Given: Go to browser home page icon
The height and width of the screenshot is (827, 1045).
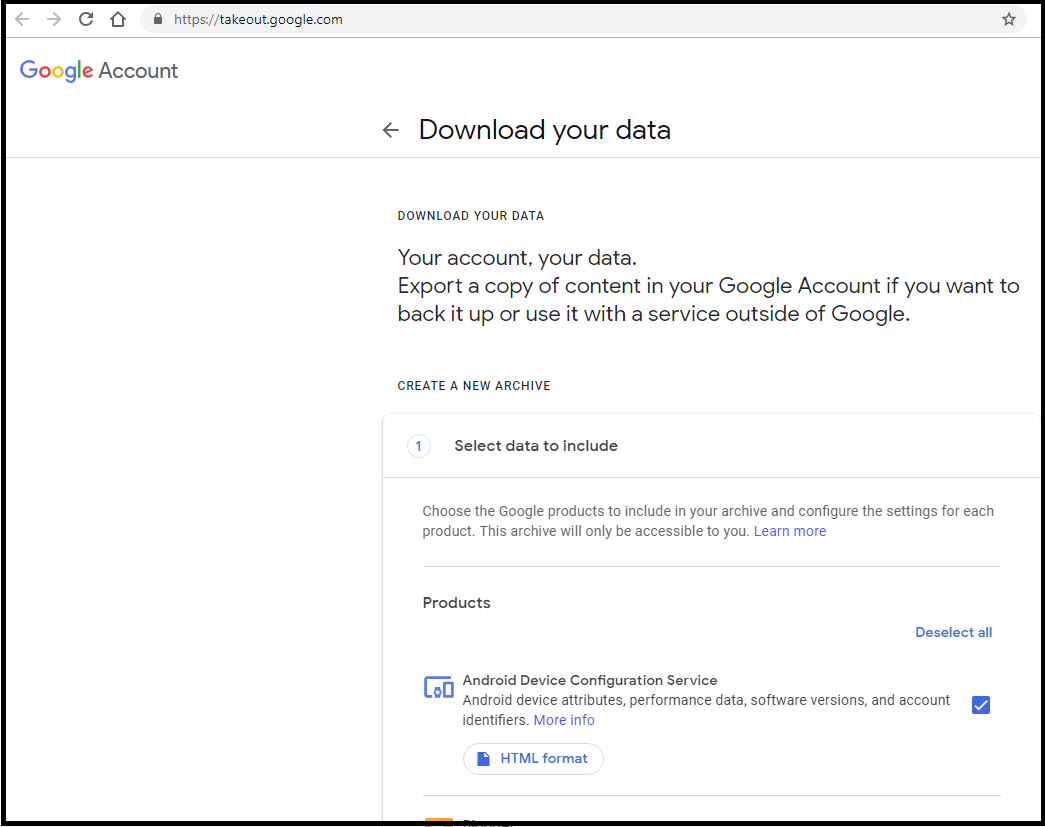Looking at the screenshot, I should (x=118, y=19).
